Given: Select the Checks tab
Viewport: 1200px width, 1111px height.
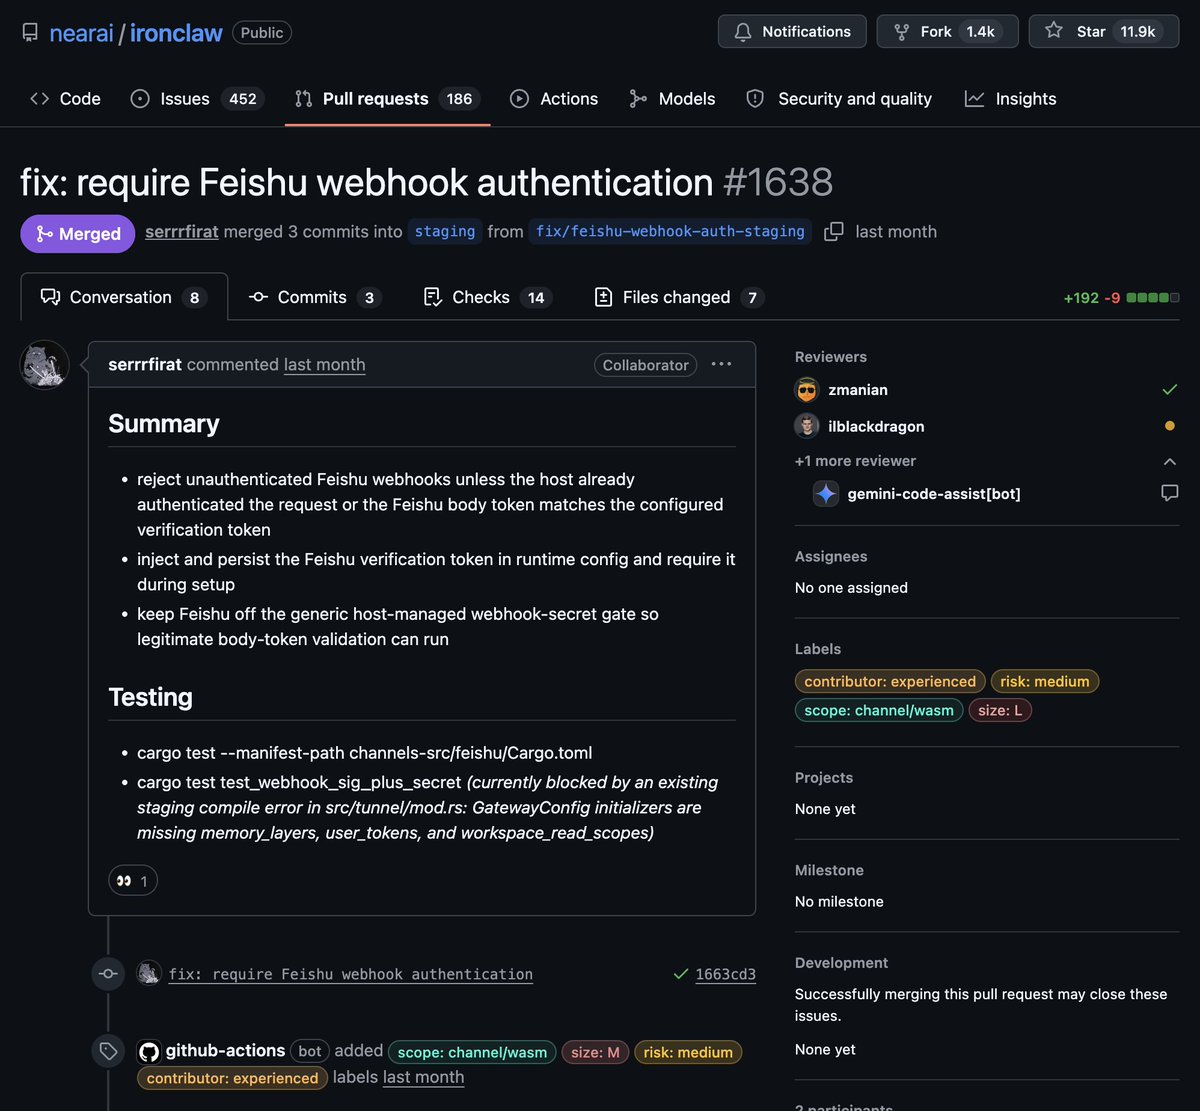Looking at the screenshot, I should pyautogui.click(x=487, y=297).
